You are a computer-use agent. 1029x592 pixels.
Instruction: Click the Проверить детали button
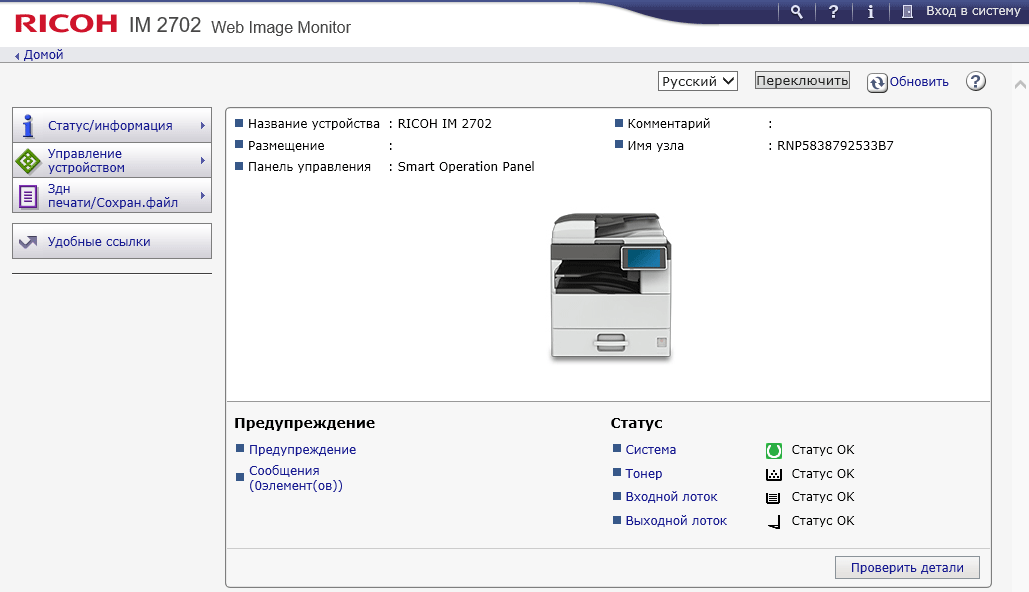[907, 568]
